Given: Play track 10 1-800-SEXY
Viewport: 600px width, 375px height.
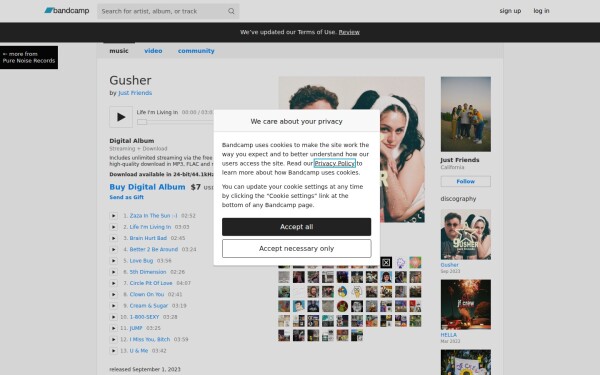Looking at the screenshot, I should click(113, 317).
